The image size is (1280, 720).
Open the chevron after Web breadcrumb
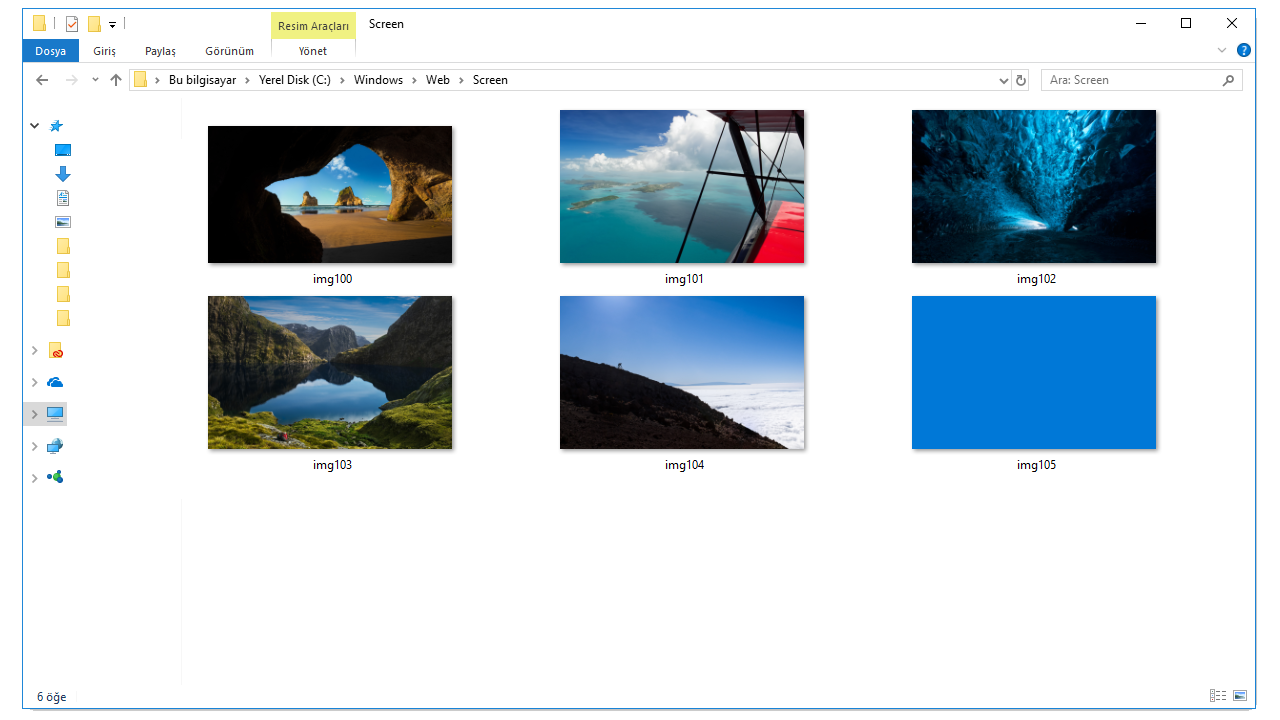tap(461, 80)
